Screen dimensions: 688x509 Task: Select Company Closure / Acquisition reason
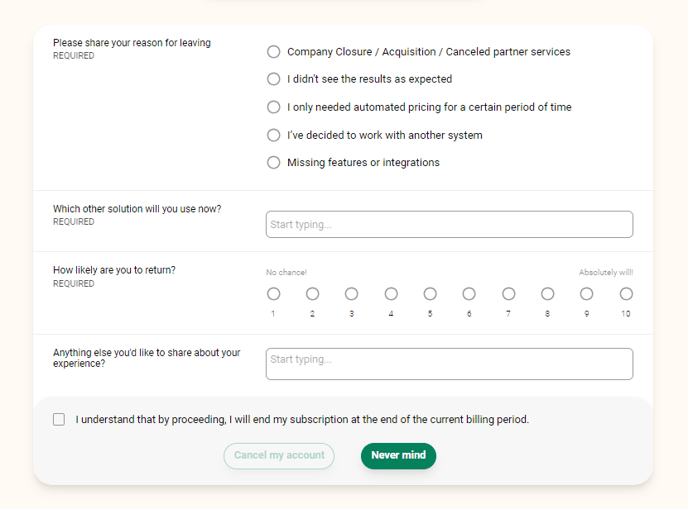pos(274,52)
